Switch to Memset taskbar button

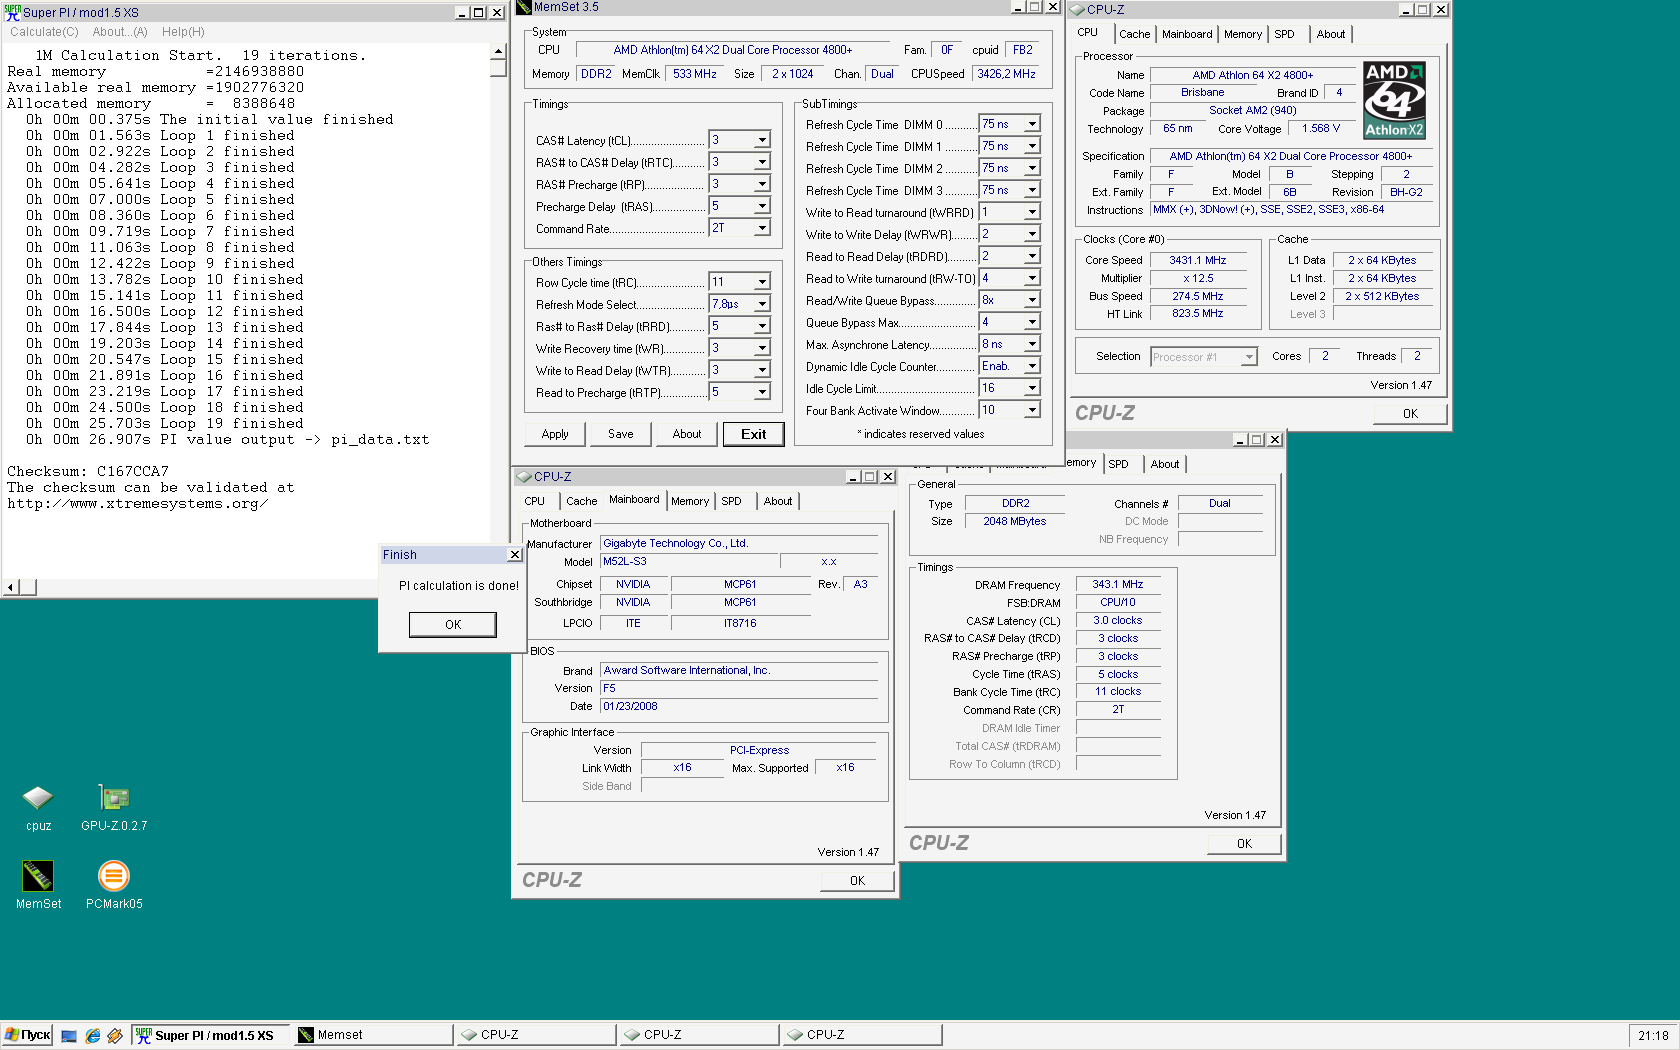coord(372,1035)
